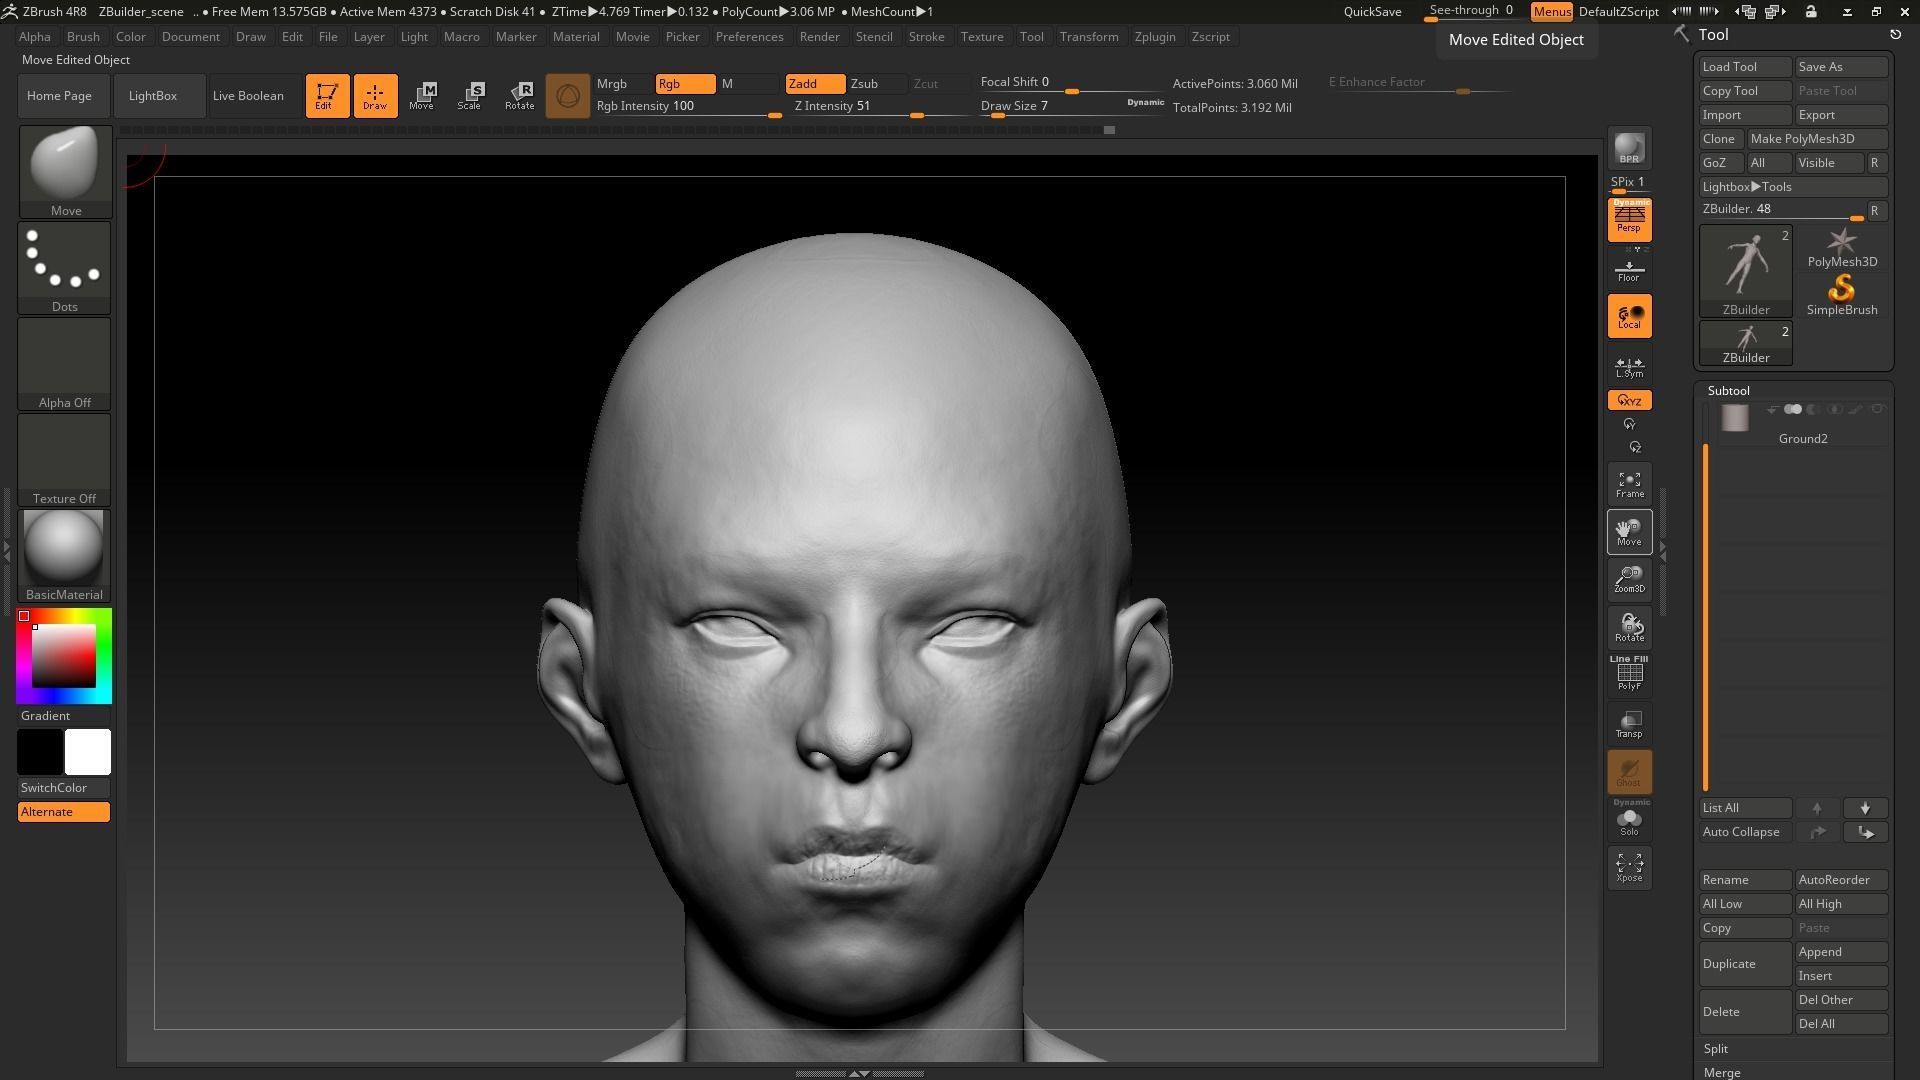1920x1080 pixels.
Task: Toggle the XYZ rotation mode
Action: (1629, 401)
